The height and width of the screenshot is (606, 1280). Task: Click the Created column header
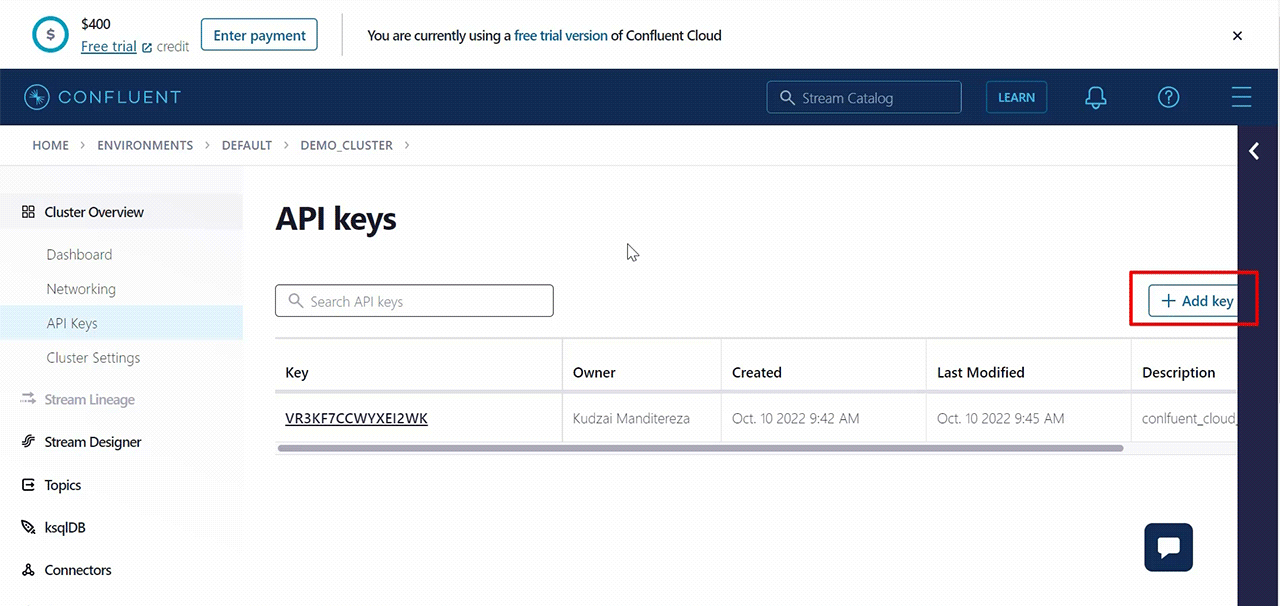pos(757,372)
